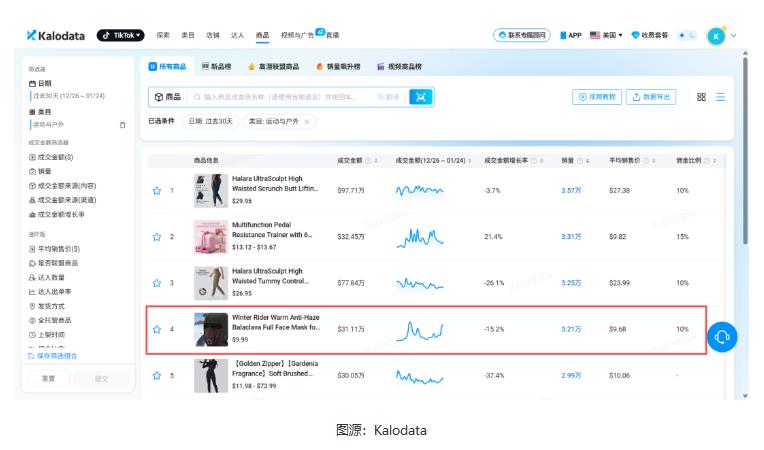Open the 过去30天 date range filter
The height and width of the screenshot is (450, 764).
(69, 96)
